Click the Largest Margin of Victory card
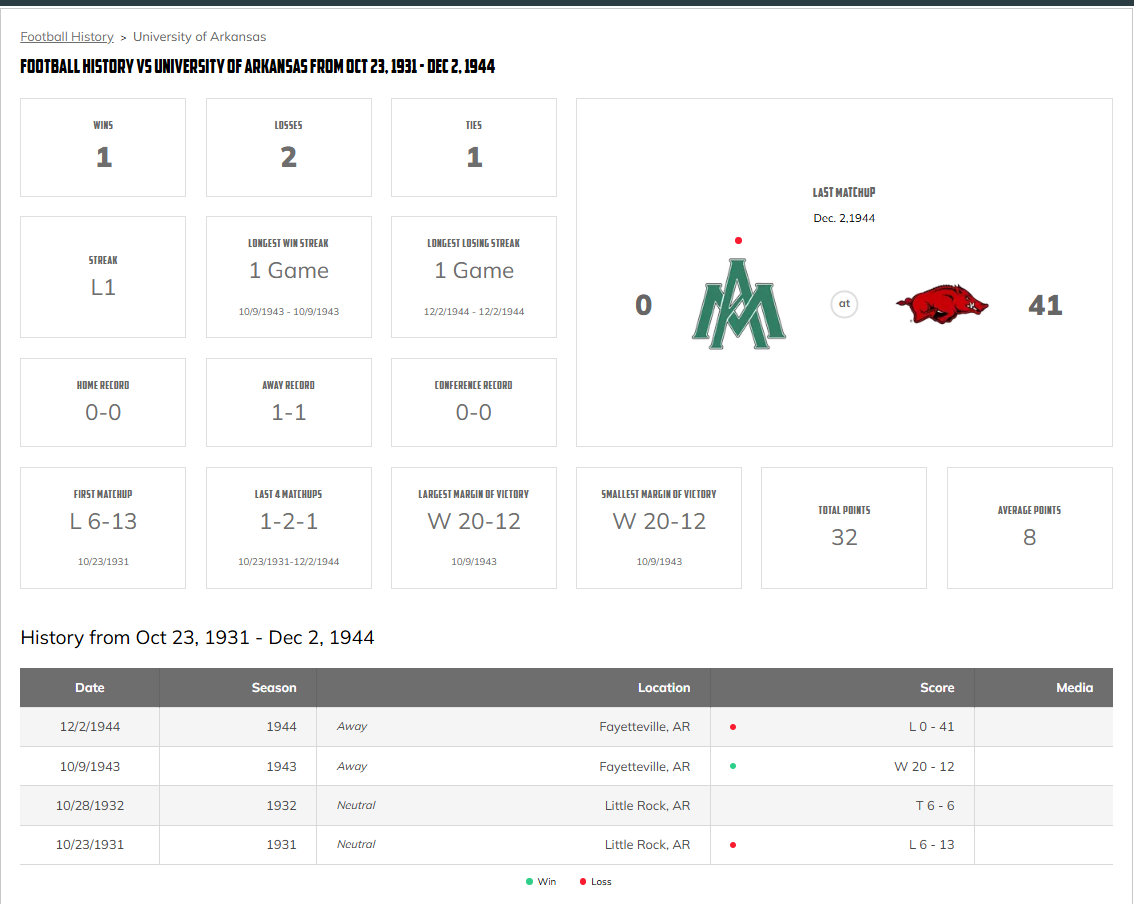Image resolution: width=1134 pixels, height=904 pixels. click(x=474, y=528)
